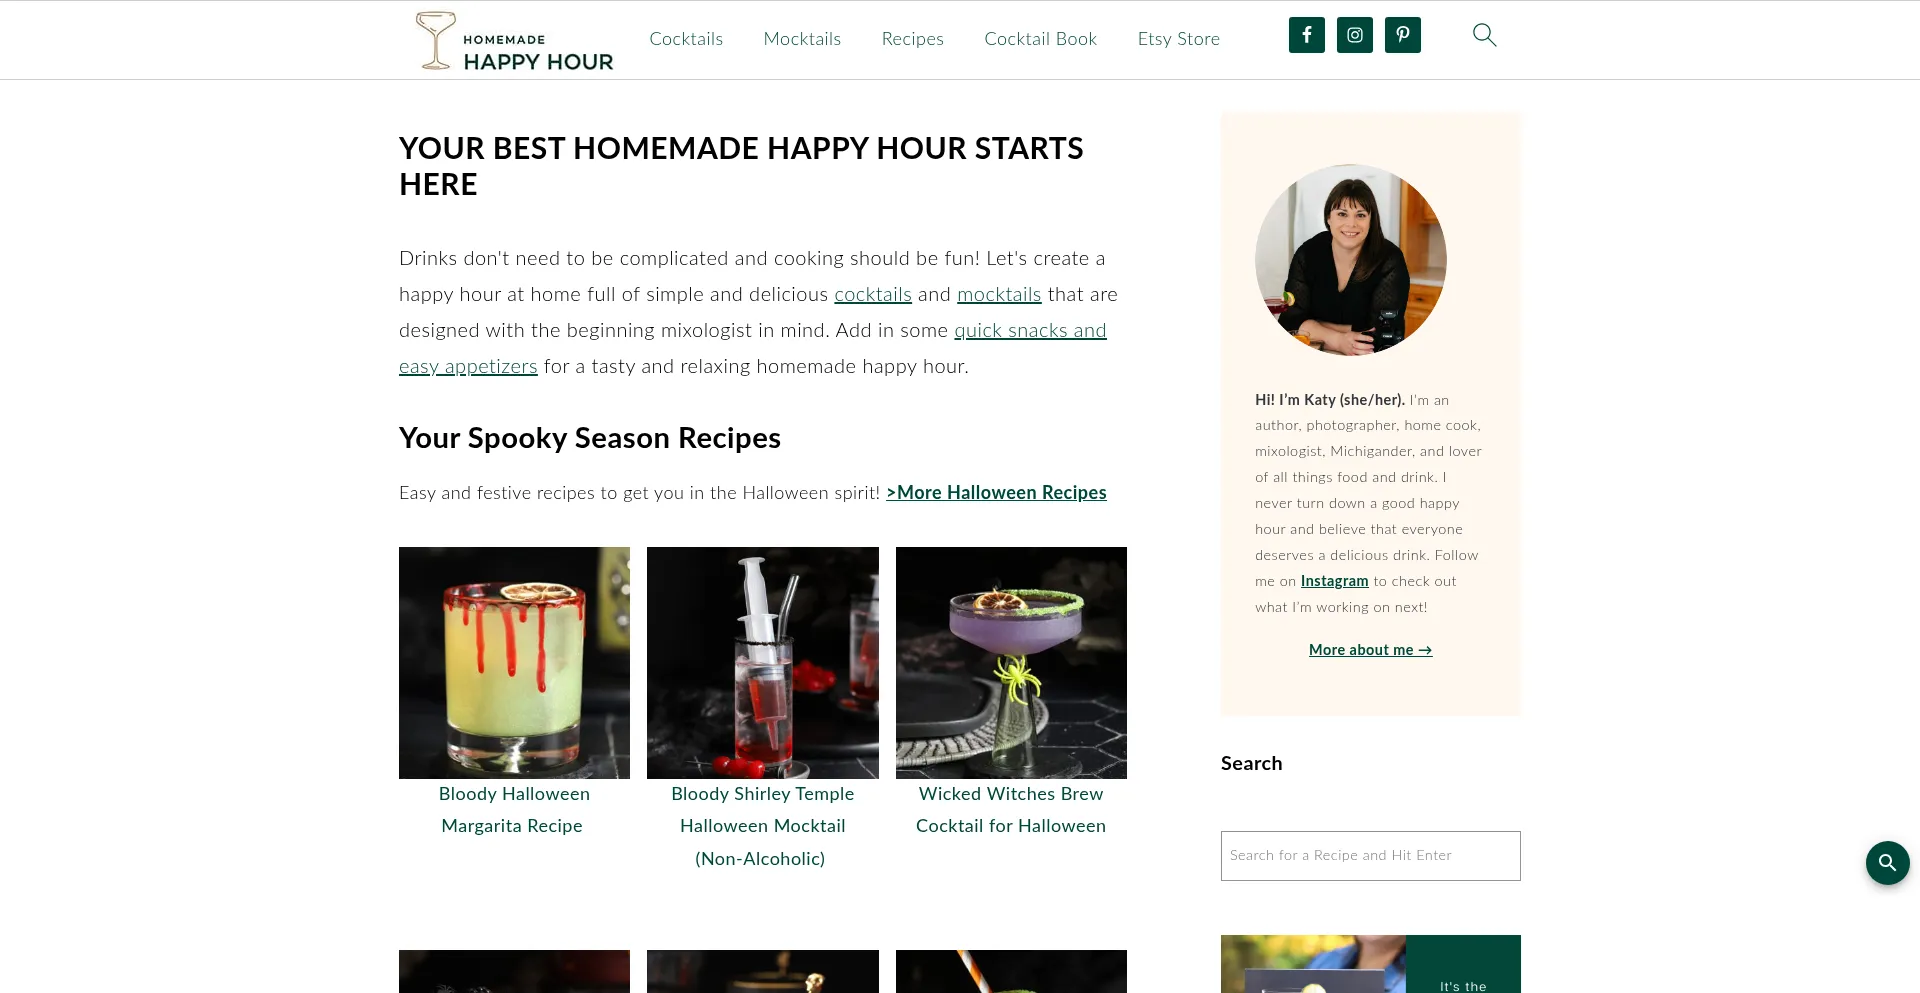Open the Instagram link in Katy's bio
This screenshot has width=1920, height=993.
click(1334, 581)
